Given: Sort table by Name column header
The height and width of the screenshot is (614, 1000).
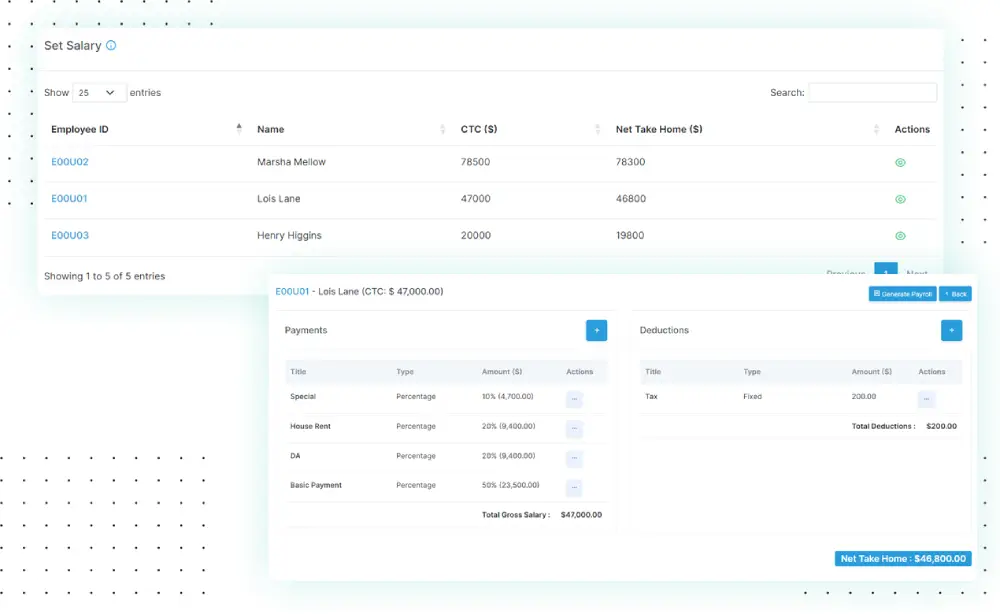Looking at the screenshot, I should tap(271, 129).
